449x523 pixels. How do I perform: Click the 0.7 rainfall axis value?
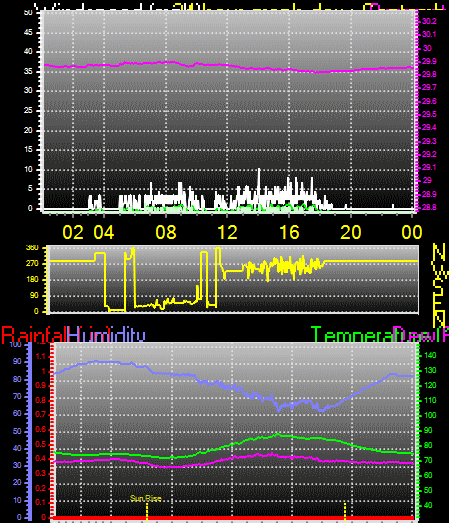click(x=41, y=415)
